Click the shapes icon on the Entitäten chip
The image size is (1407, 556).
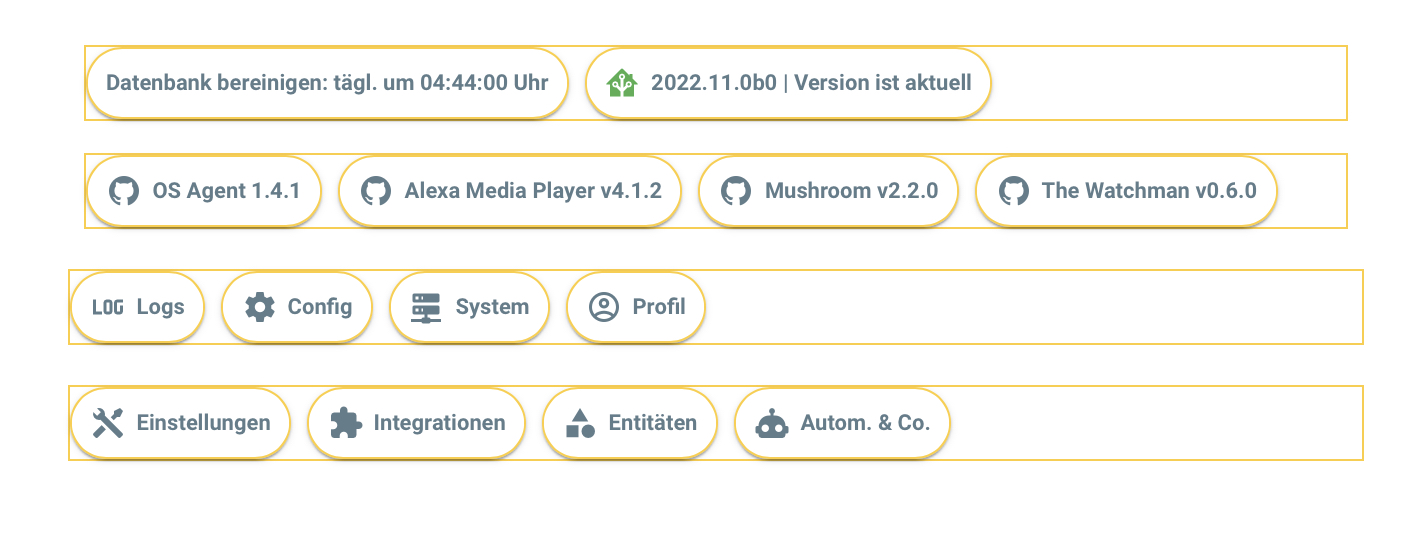click(580, 423)
